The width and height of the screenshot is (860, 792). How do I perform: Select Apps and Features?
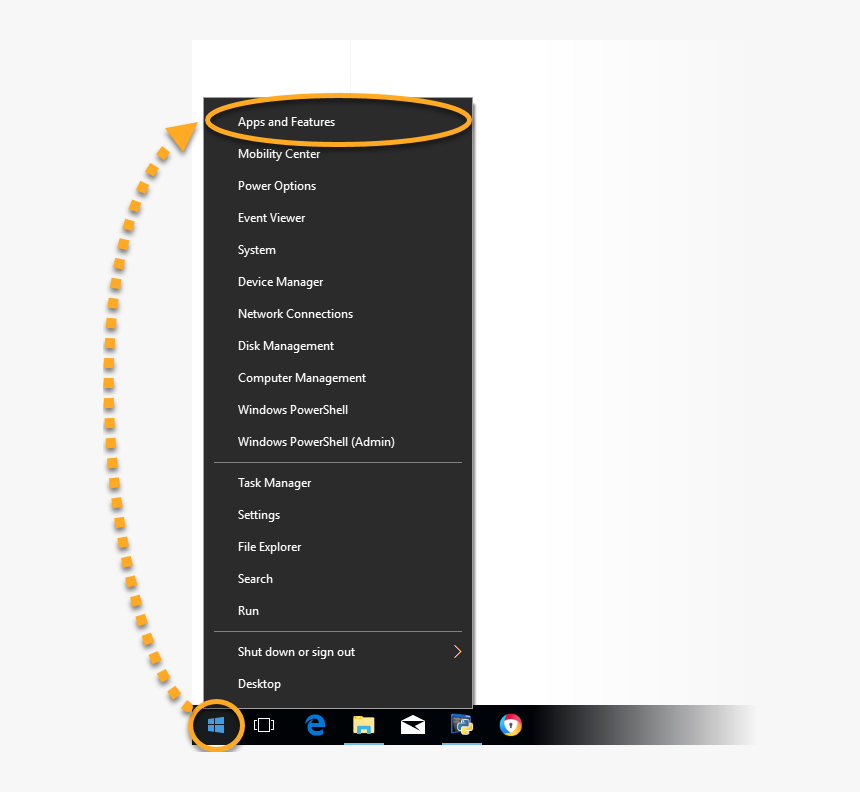286,121
